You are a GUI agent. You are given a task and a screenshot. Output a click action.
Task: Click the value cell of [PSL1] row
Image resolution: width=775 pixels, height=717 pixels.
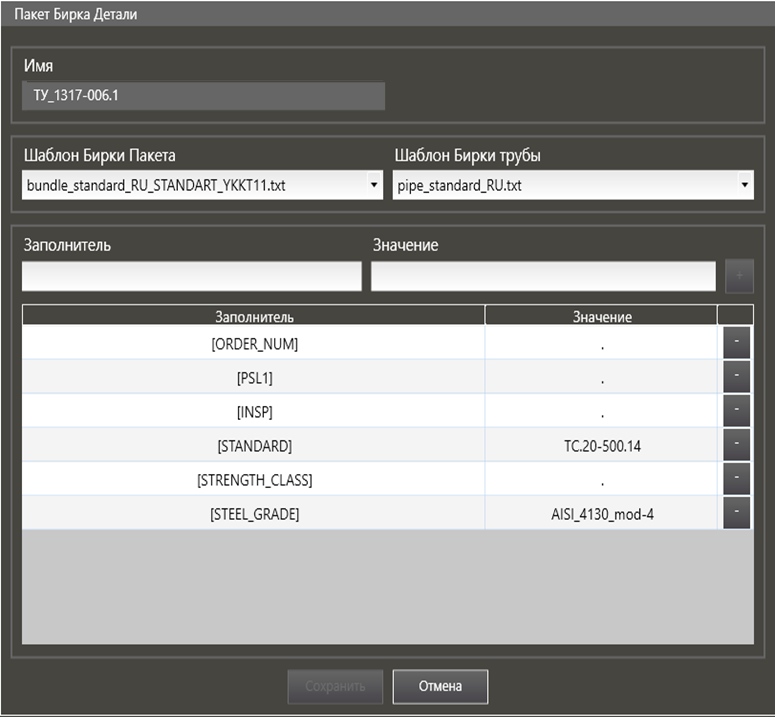click(602, 377)
